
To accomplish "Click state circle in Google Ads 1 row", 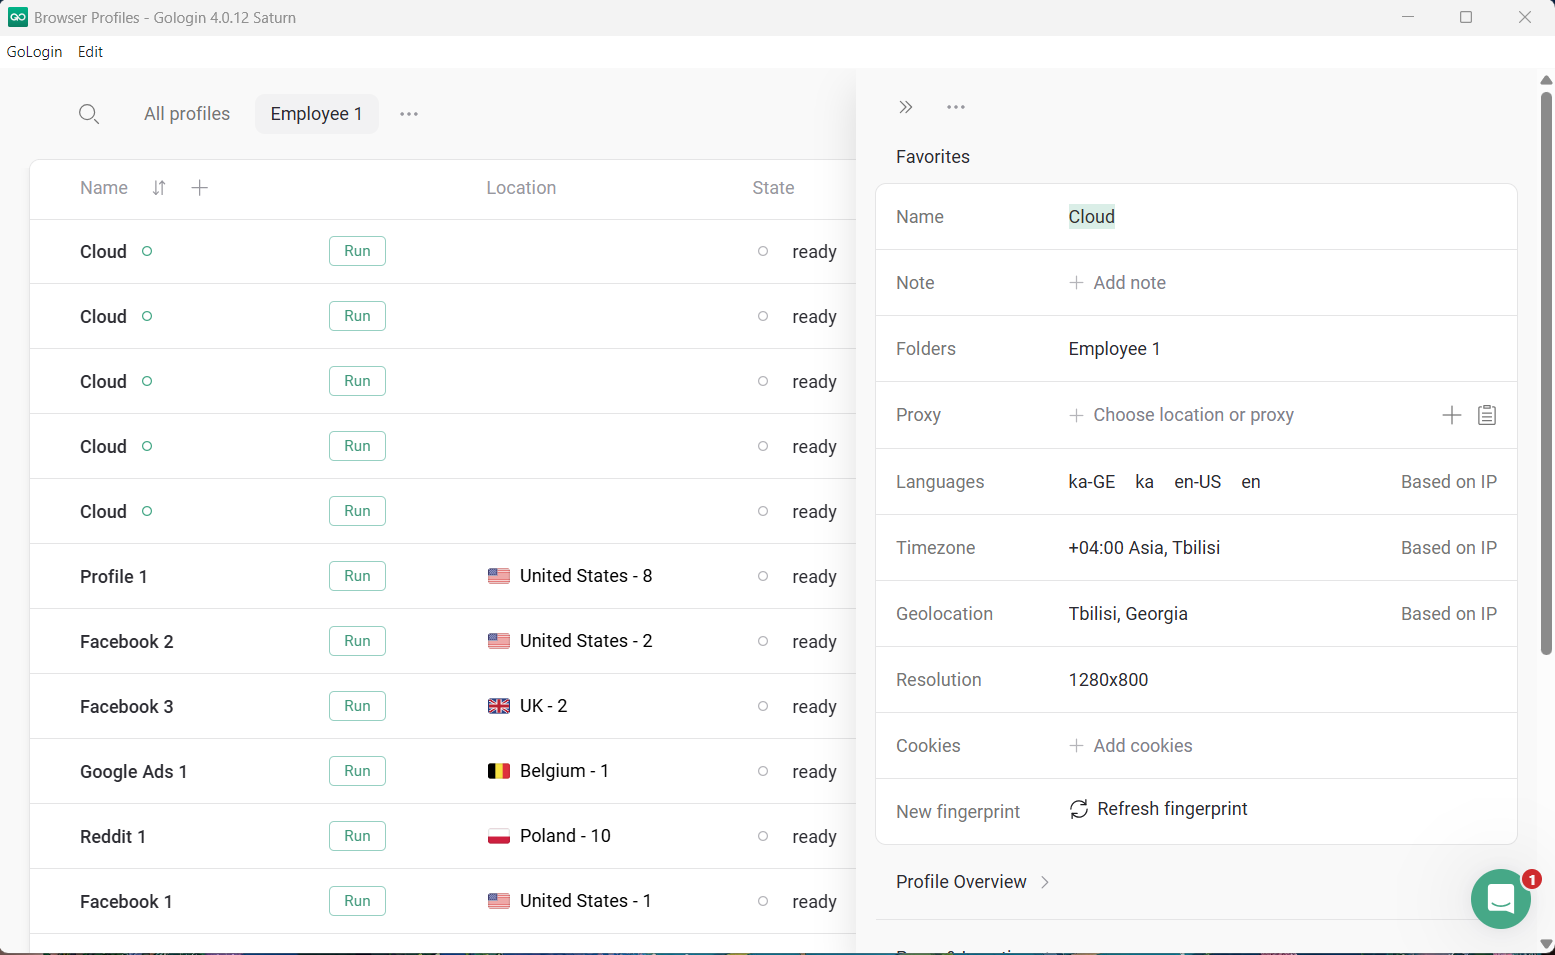I will (x=763, y=771).
